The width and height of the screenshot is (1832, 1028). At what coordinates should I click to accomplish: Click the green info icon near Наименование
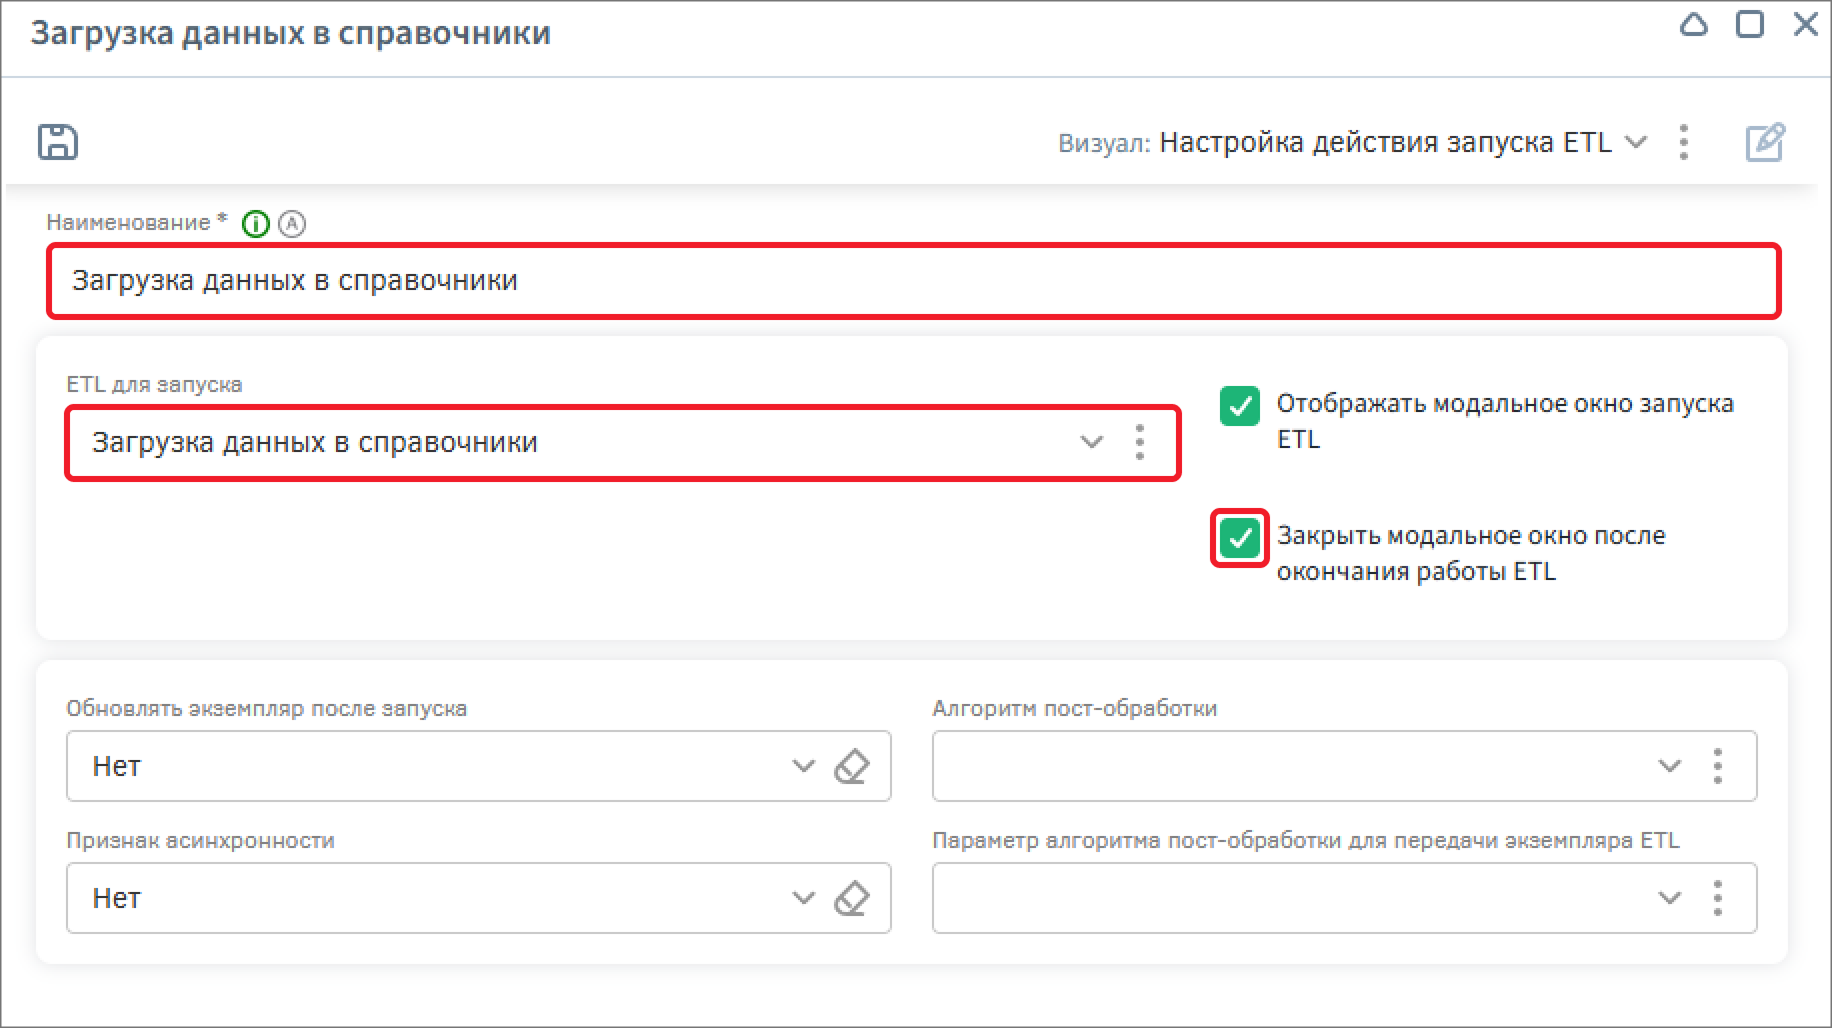click(256, 224)
